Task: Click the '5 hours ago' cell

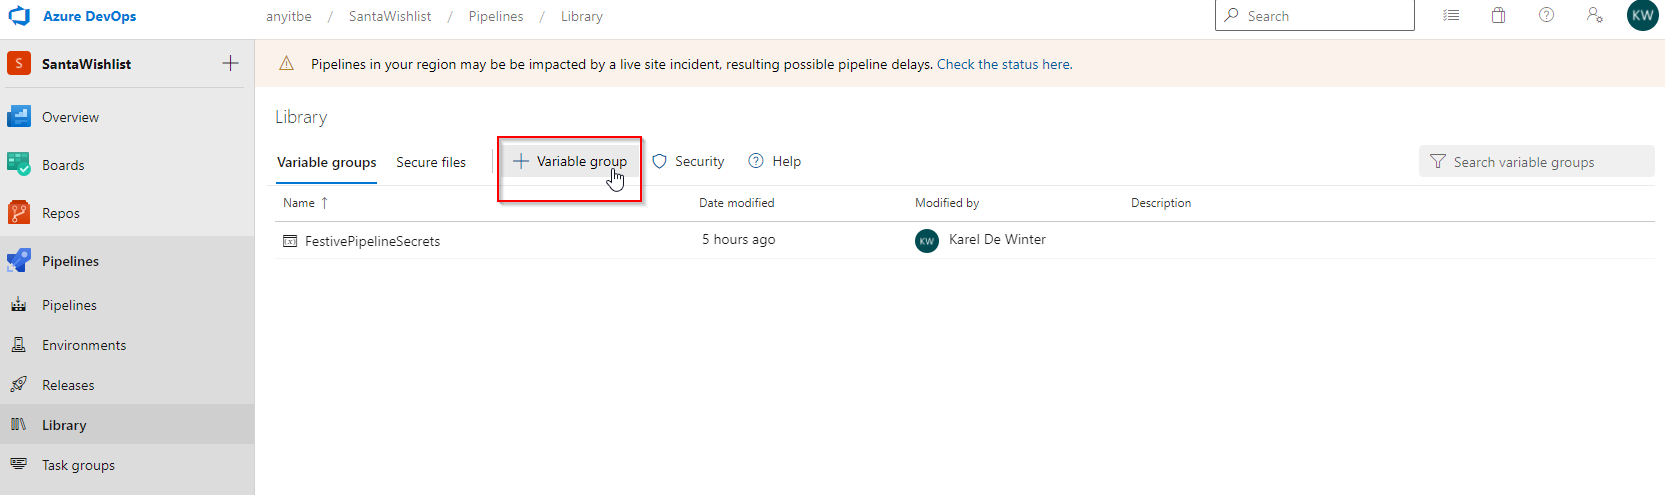Action: pos(738,240)
